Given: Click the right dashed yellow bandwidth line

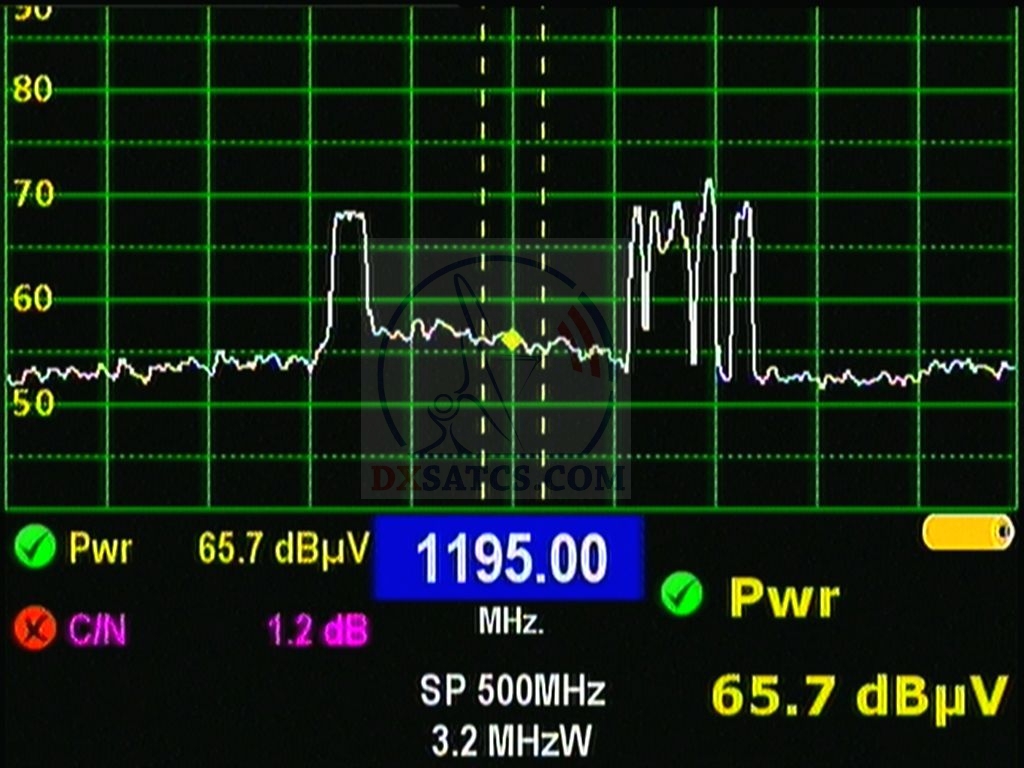Looking at the screenshot, I should [x=543, y=250].
